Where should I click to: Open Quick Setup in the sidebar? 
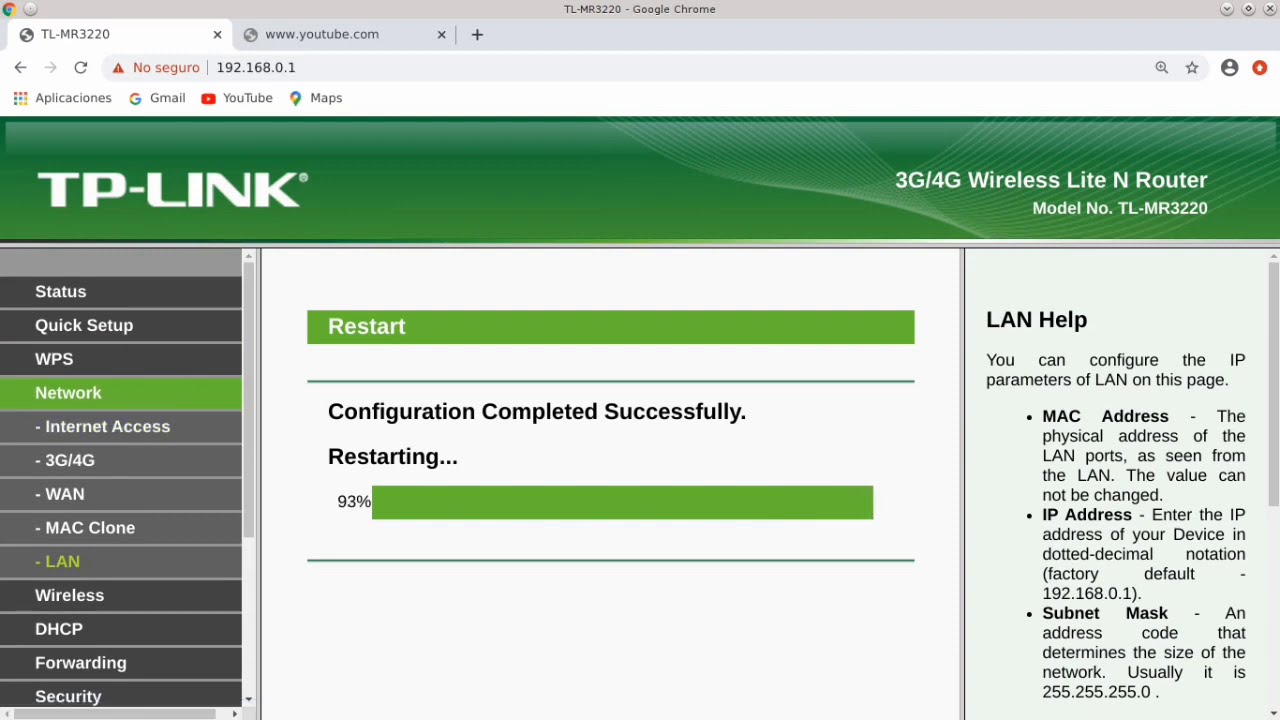click(x=121, y=325)
